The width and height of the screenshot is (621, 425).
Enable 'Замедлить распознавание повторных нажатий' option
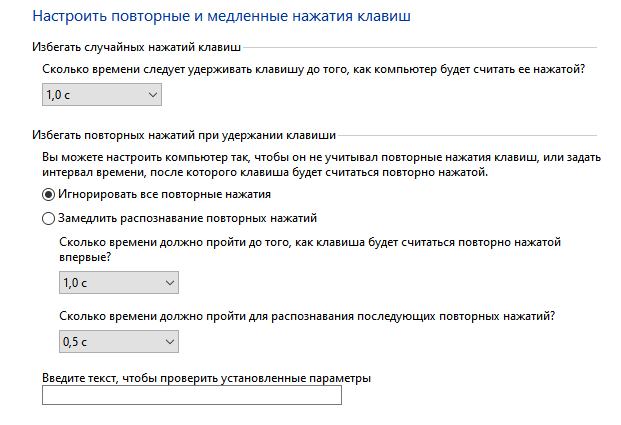tap(48, 218)
